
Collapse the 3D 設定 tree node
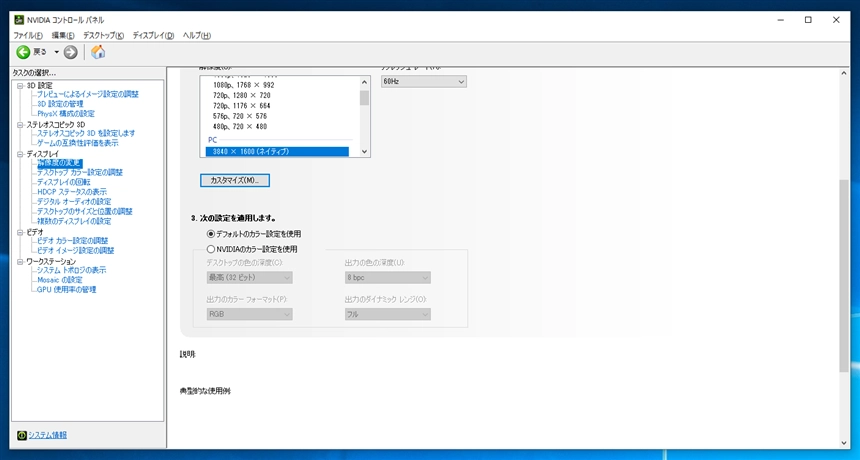coord(20,86)
